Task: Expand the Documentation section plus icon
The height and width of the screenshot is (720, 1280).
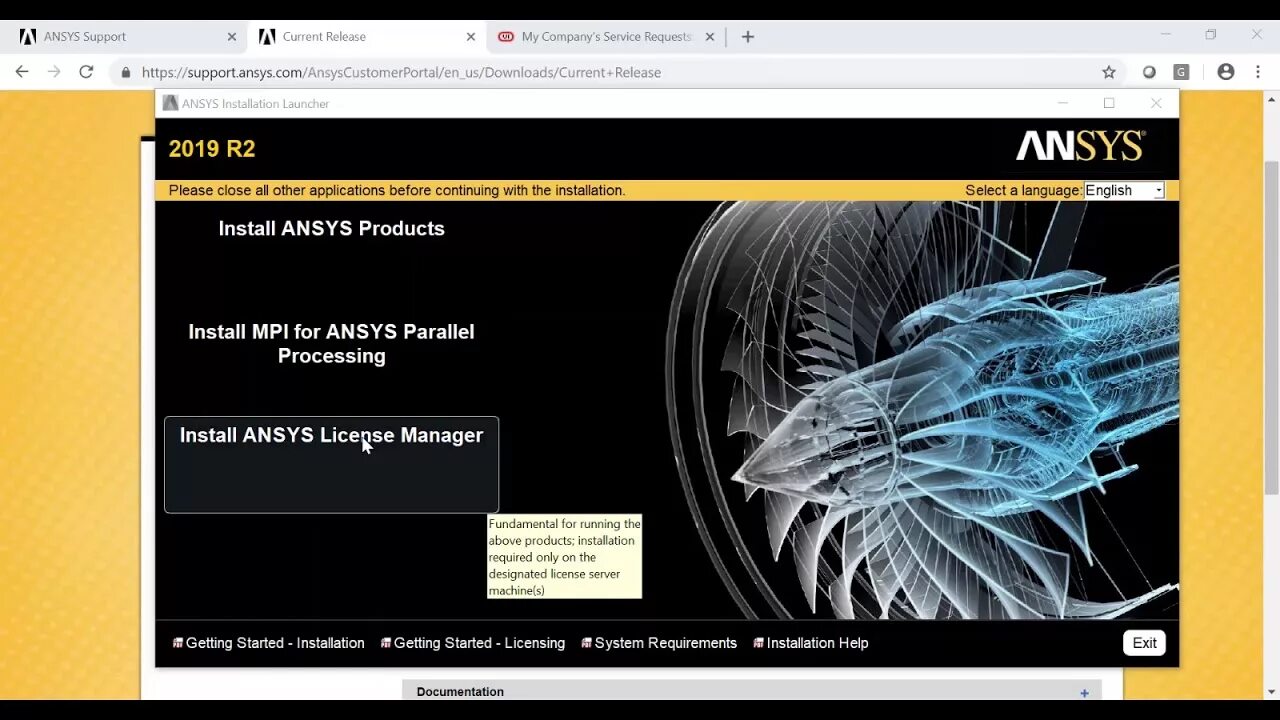Action: coord(1084,692)
